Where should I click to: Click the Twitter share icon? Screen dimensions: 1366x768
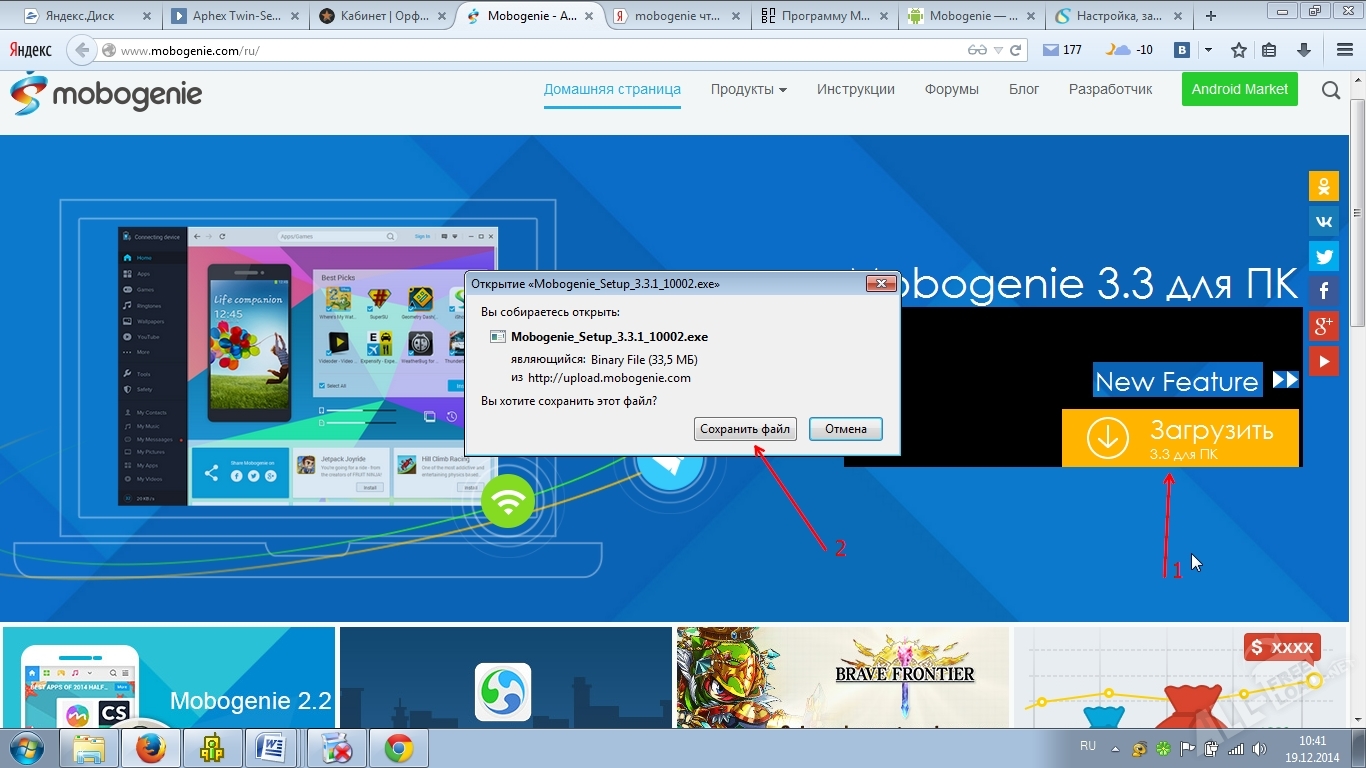[1324, 256]
